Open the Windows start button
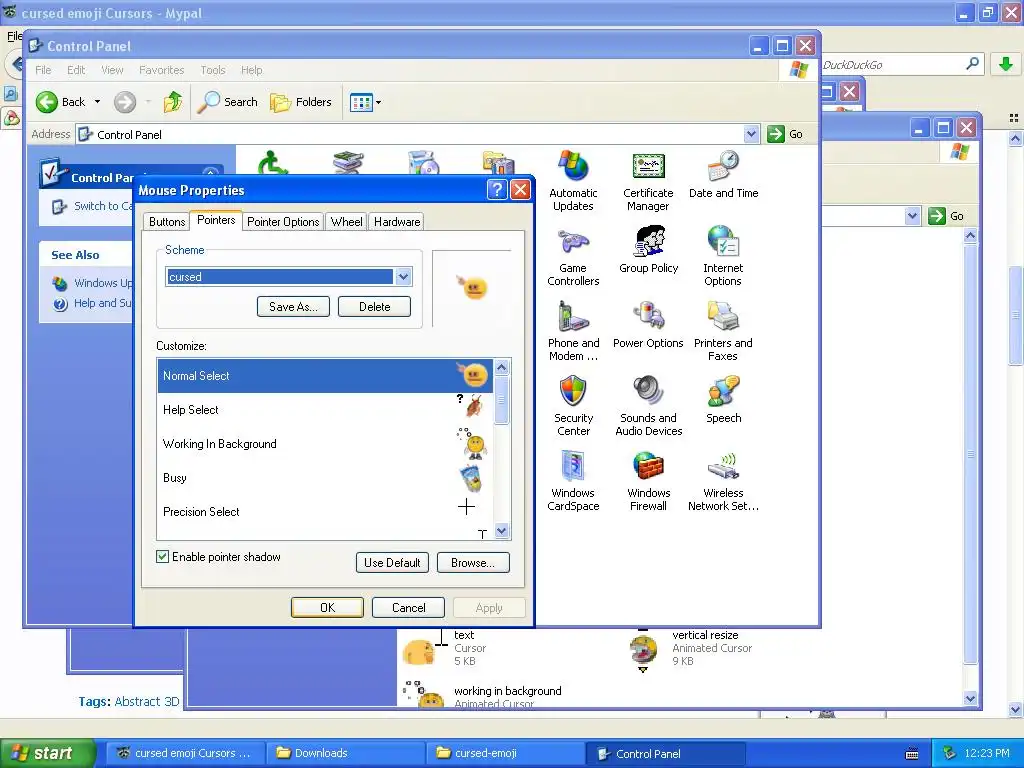 click(48, 753)
